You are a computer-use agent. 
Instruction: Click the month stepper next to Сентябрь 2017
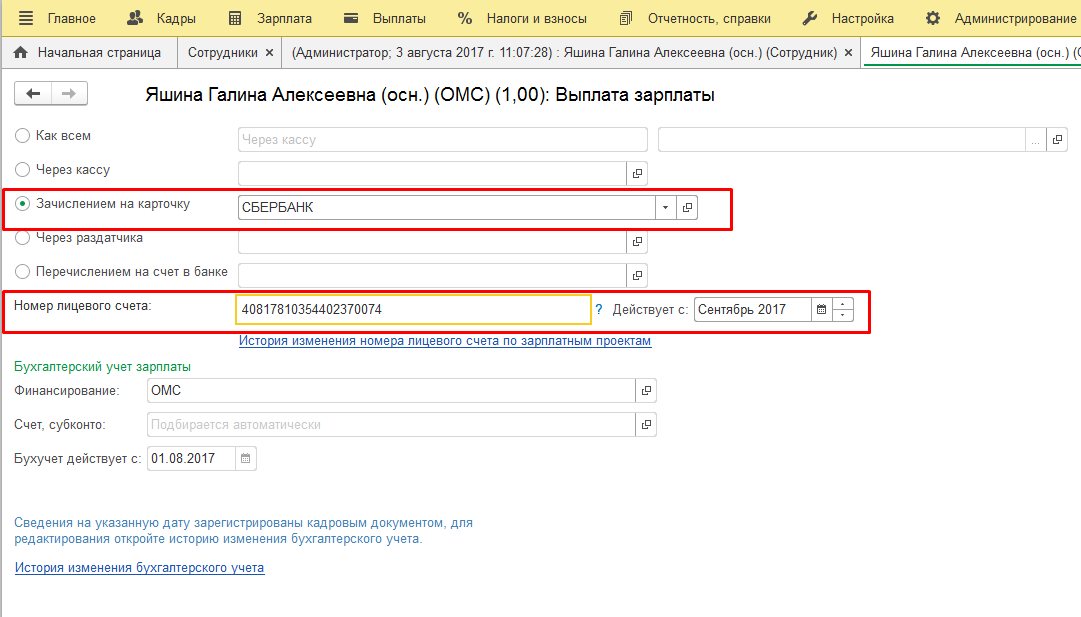[843, 310]
